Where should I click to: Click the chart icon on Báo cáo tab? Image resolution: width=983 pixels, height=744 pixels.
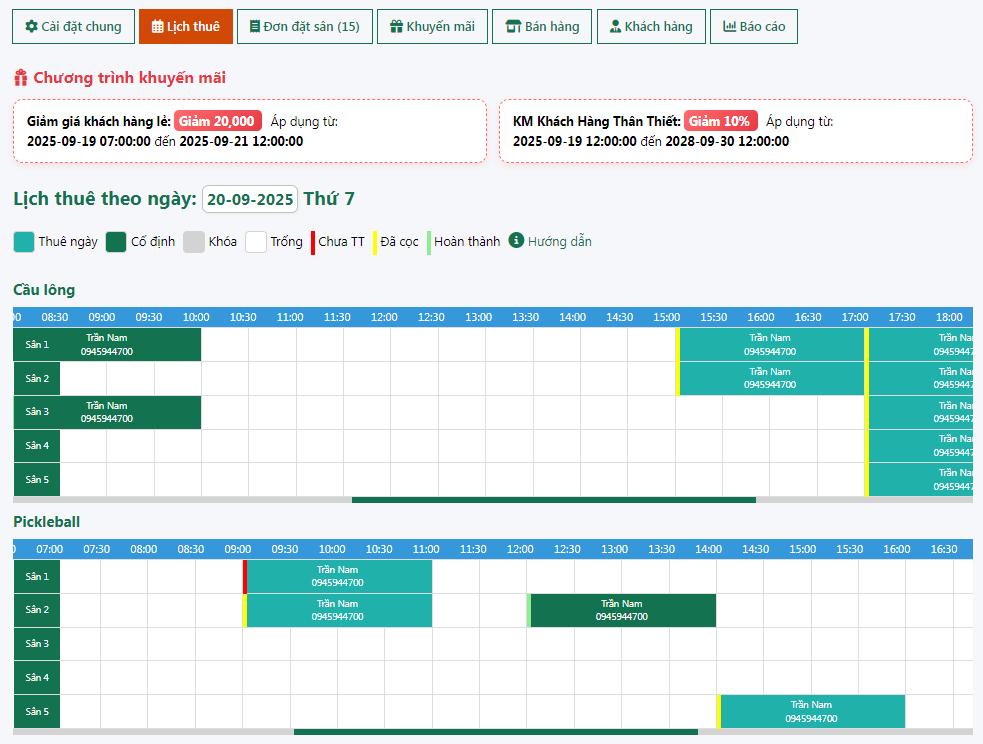pyautogui.click(x=729, y=27)
